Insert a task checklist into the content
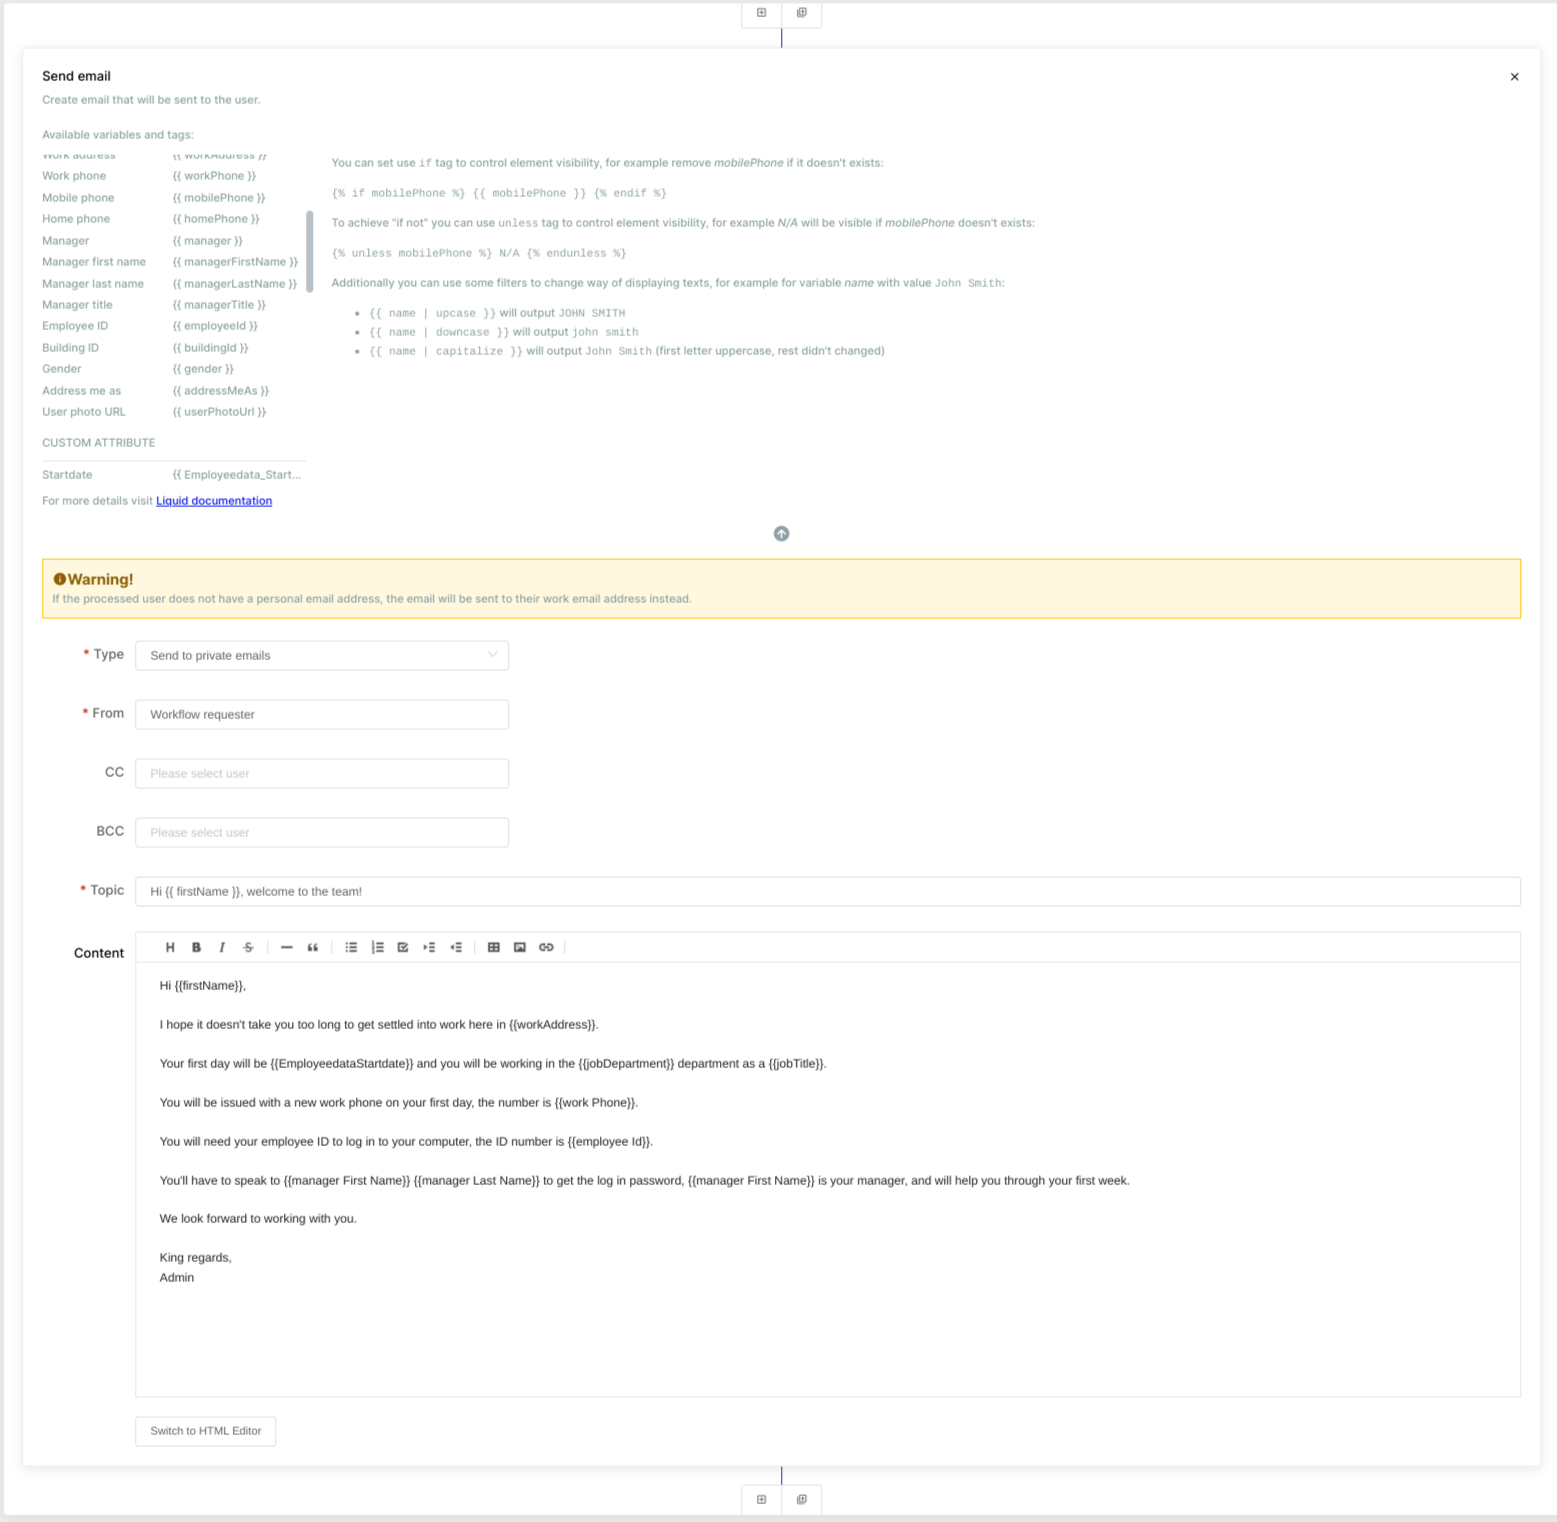 (403, 947)
